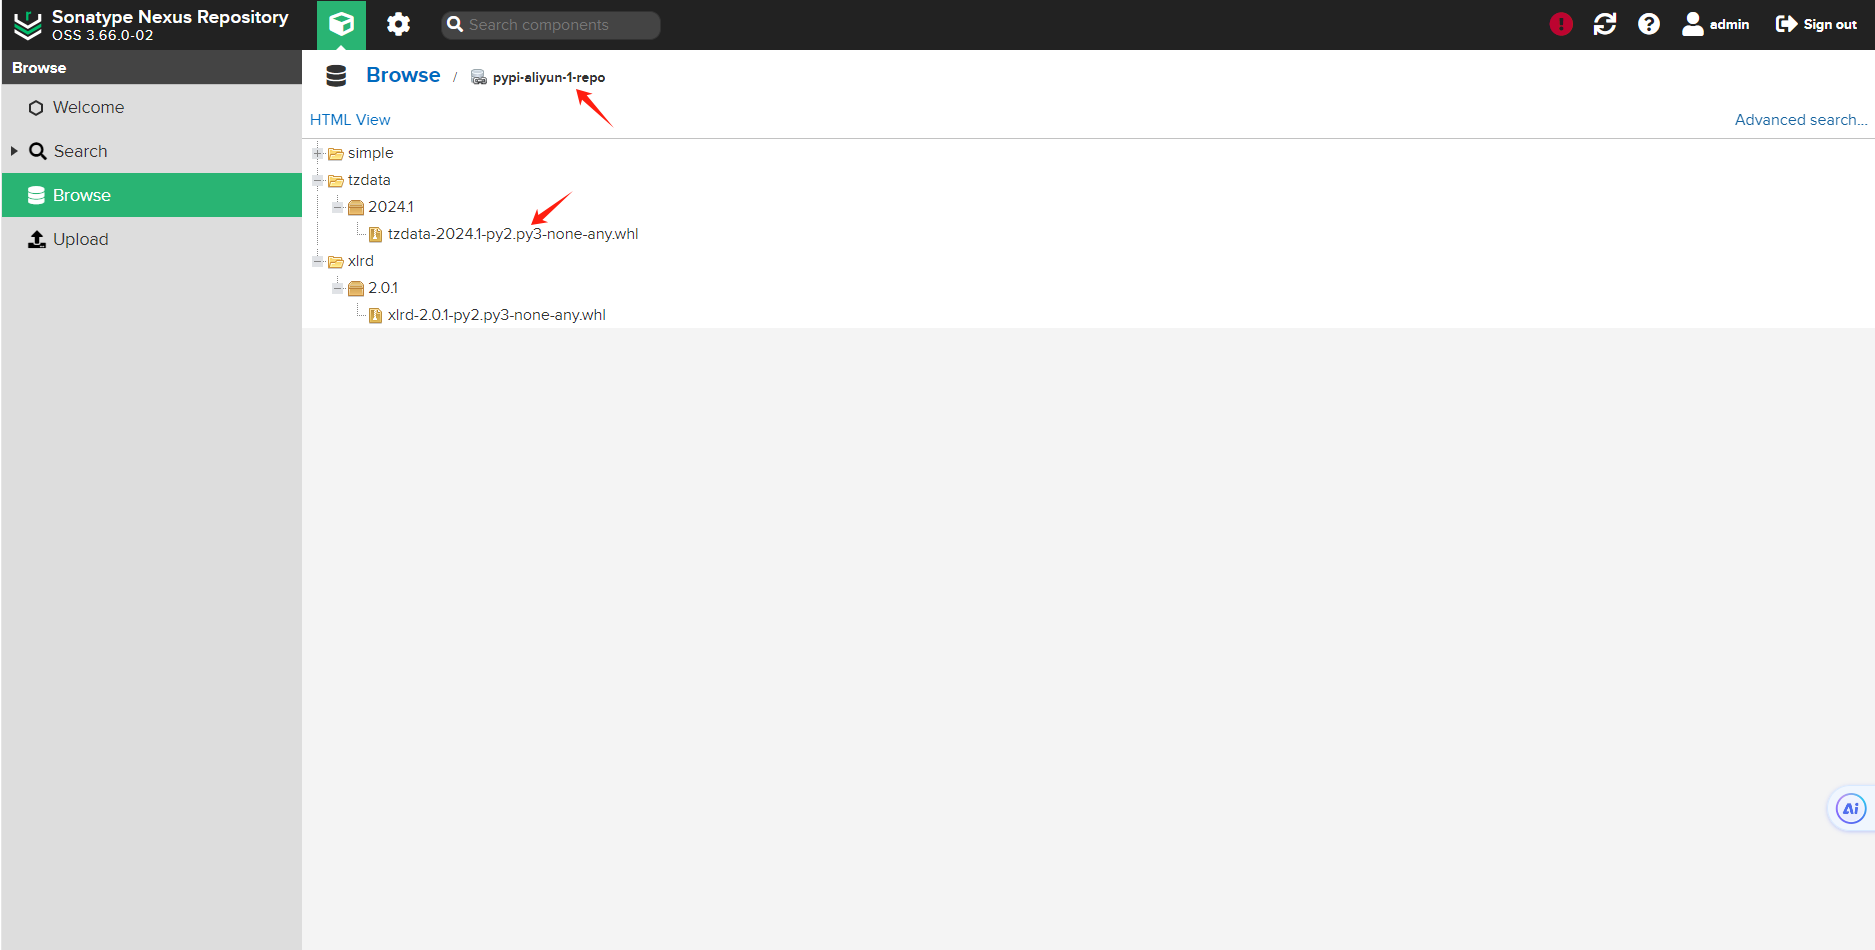
Task: Click the Upload sidebar icon
Action: tap(37, 239)
